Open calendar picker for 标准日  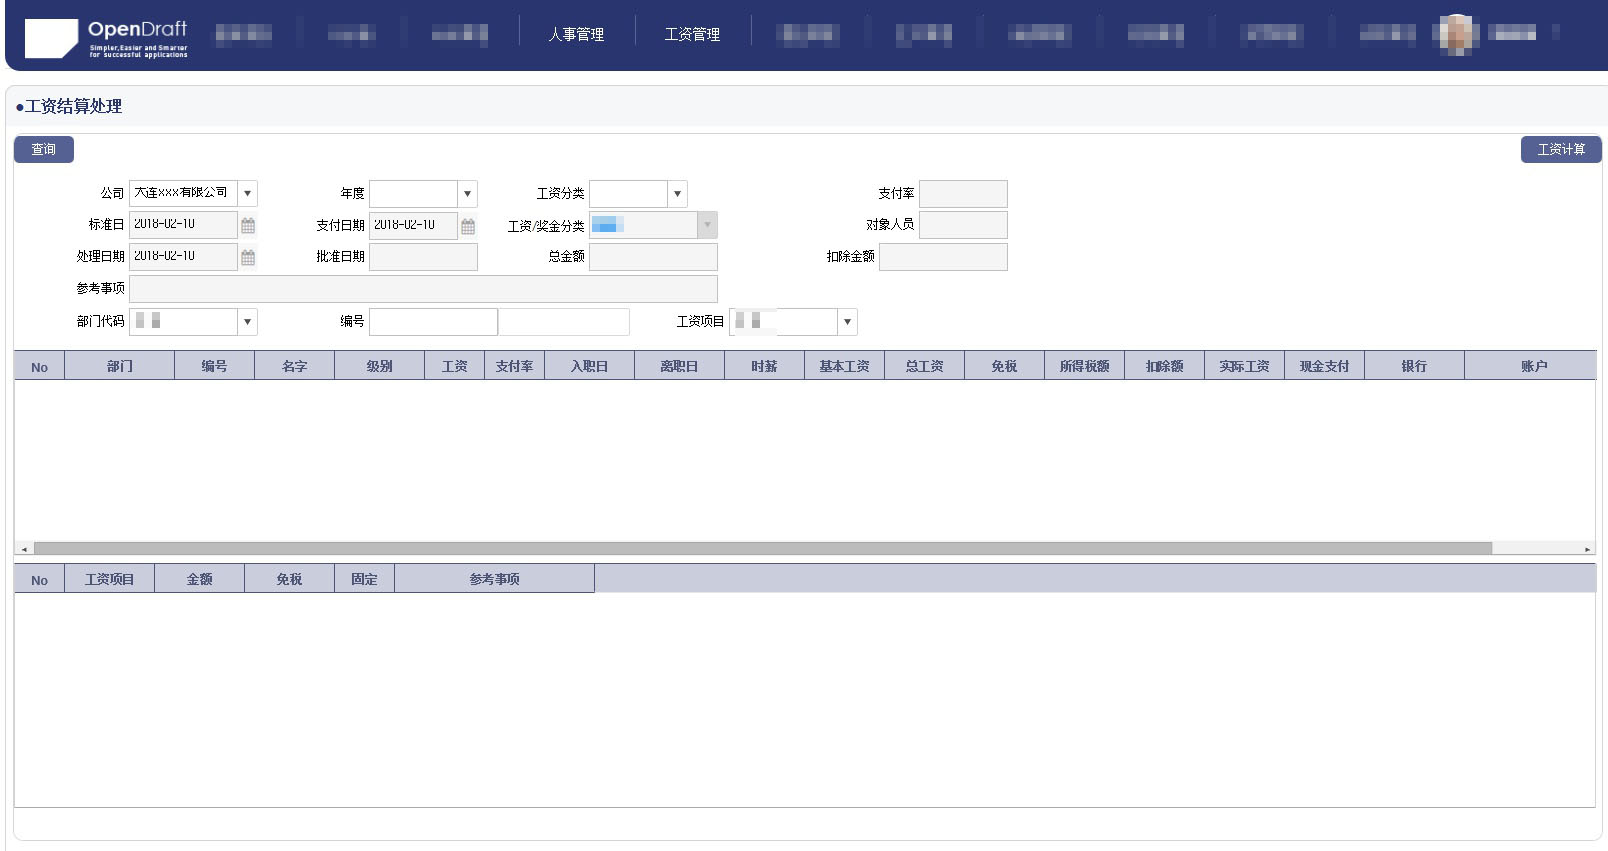tap(248, 226)
